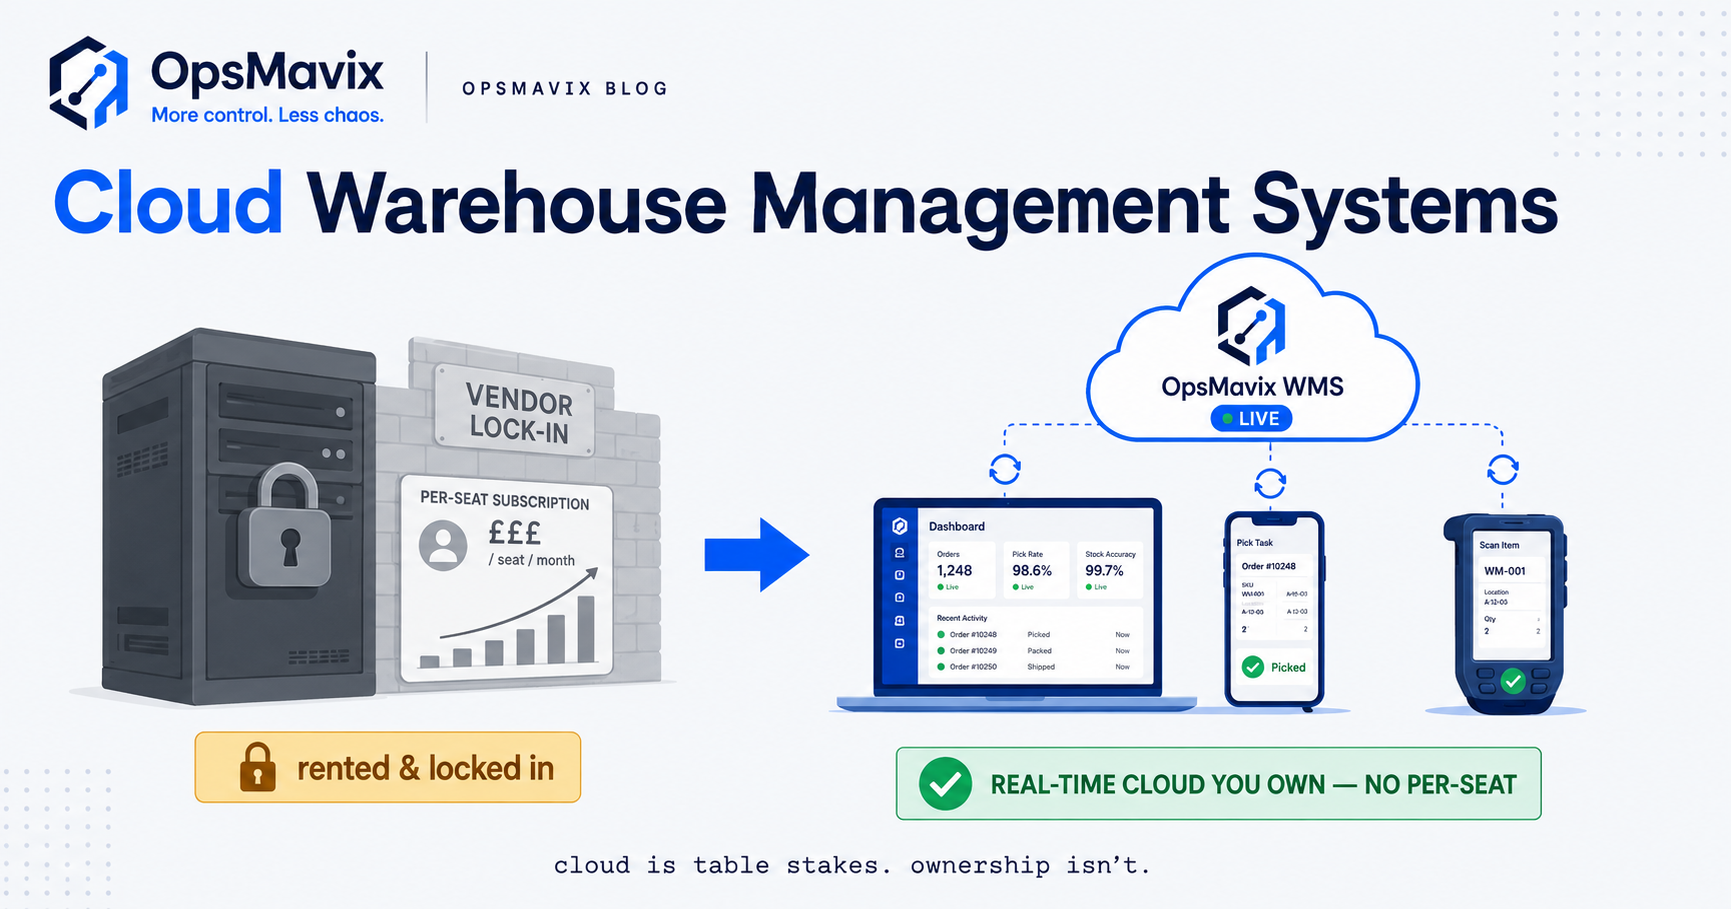Viewport: 1731px width, 909px height.
Task: Click the sync icon above the laptop
Action: tap(1005, 468)
